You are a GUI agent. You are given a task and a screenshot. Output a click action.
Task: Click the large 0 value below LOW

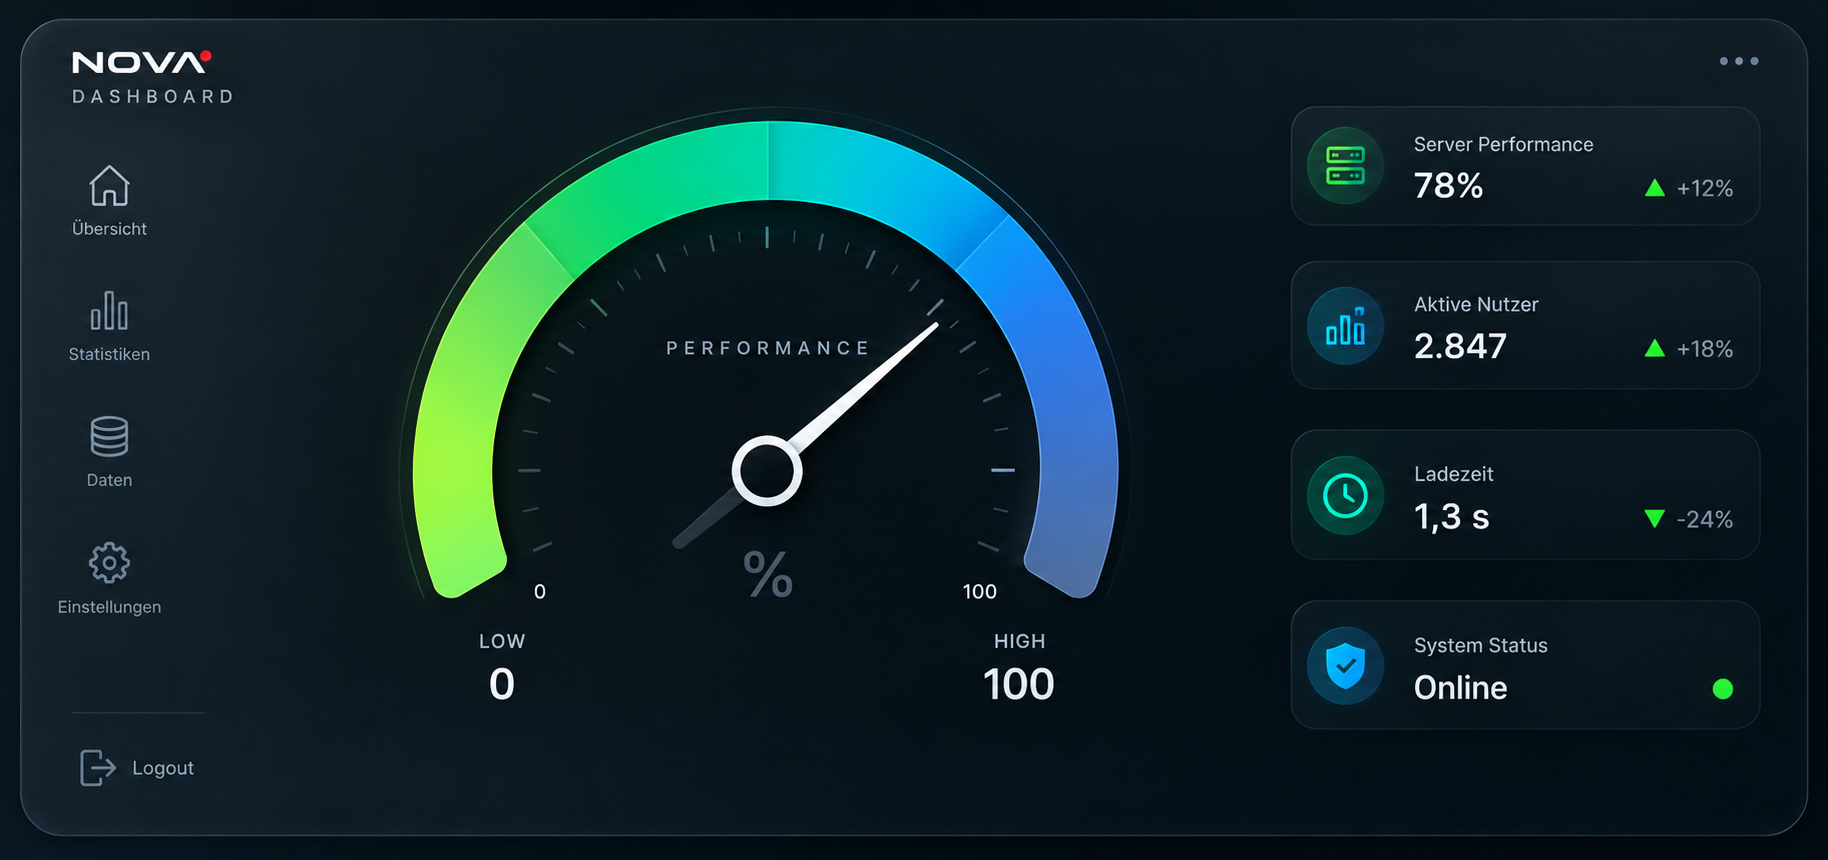click(x=502, y=685)
